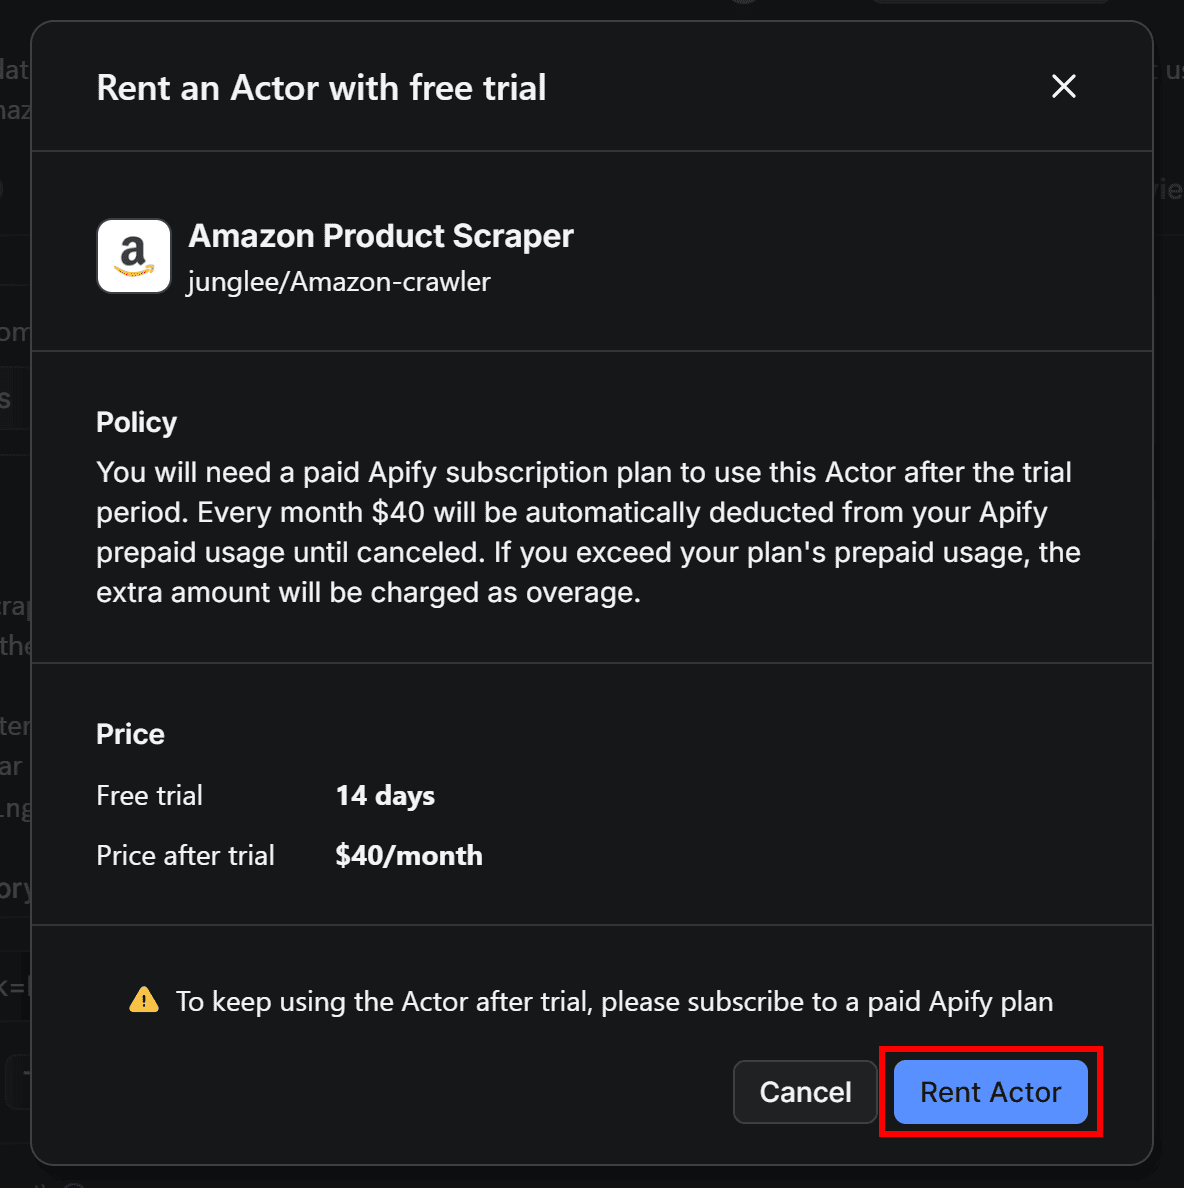Click the close icon in the dialog header
This screenshot has height=1188, width=1184.
pyautogui.click(x=1063, y=87)
